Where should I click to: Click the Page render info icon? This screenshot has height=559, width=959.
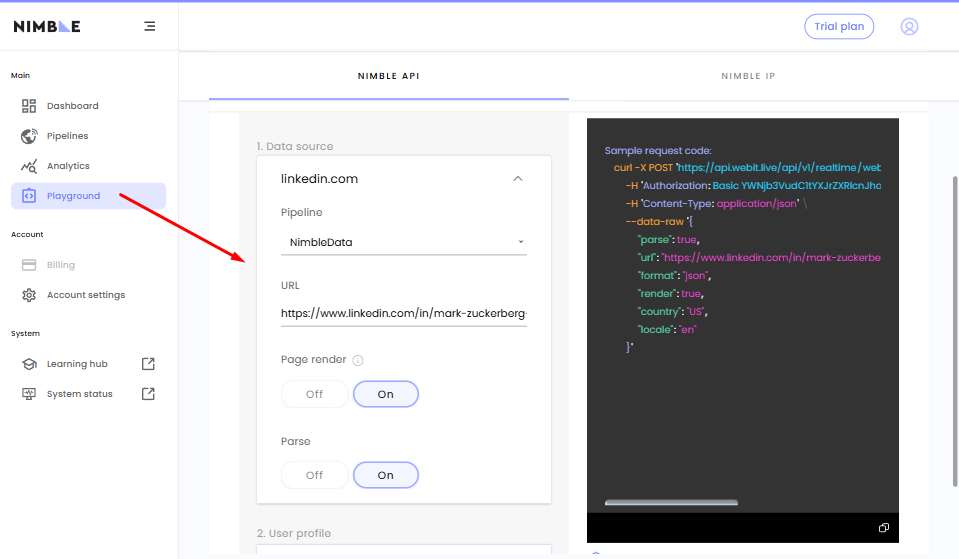[x=358, y=360]
